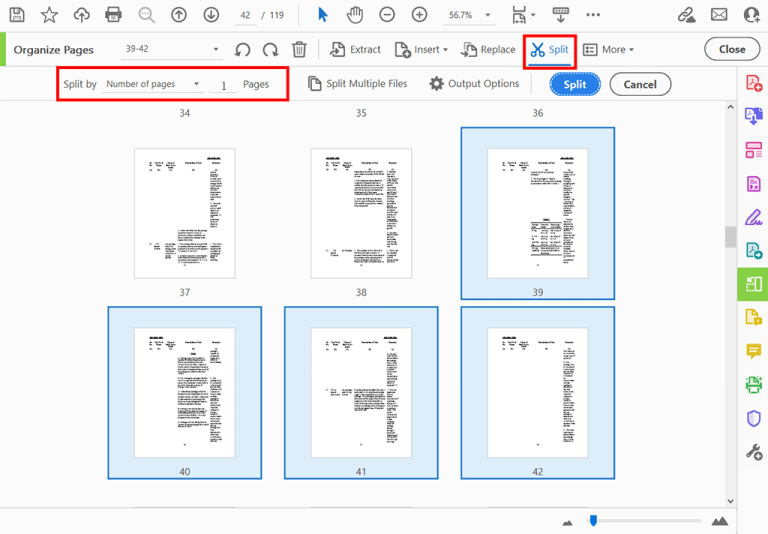
Task: Open the pink form layout sidebar tool
Action: (754, 150)
